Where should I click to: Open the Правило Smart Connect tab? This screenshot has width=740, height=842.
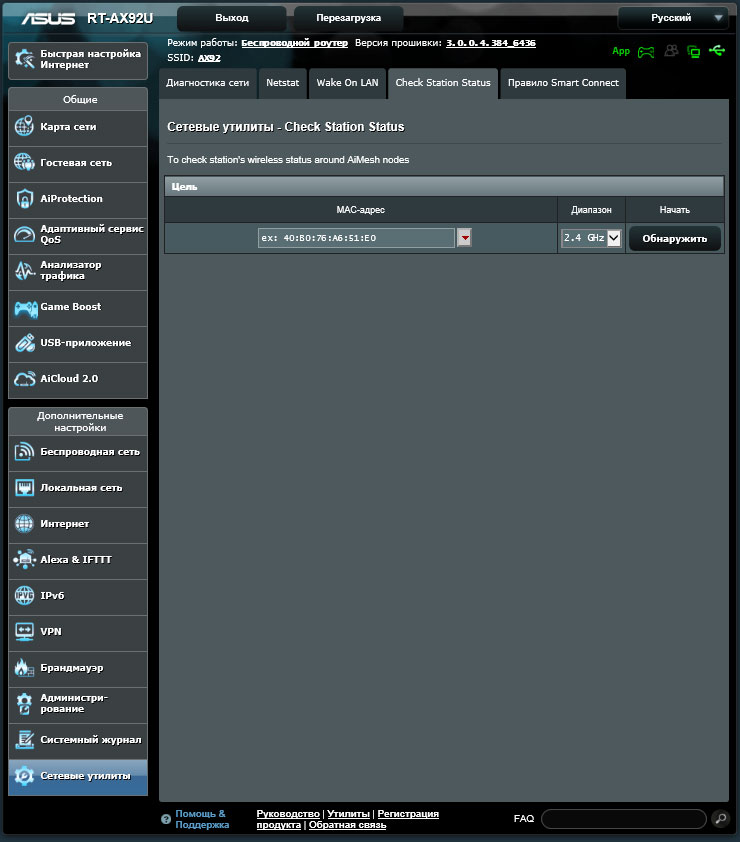click(563, 83)
